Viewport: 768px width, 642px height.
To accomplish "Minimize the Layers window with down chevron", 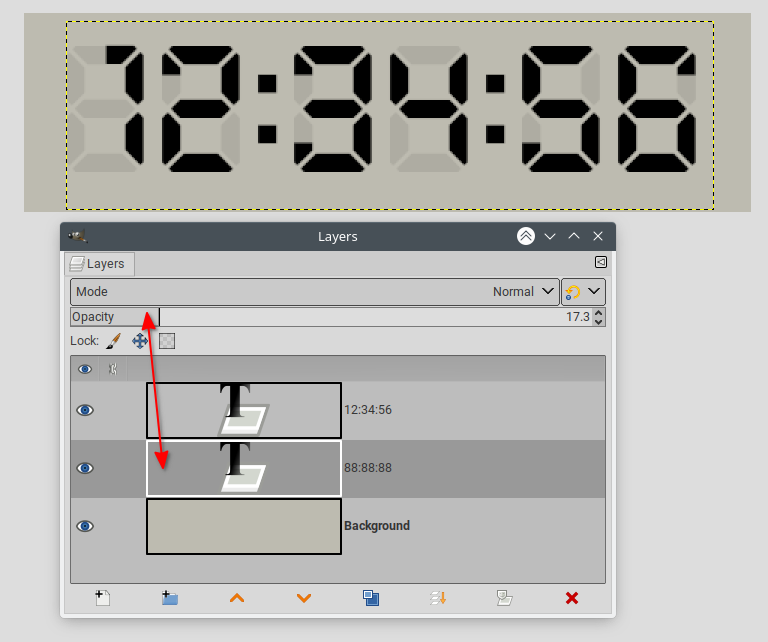I will [x=550, y=237].
